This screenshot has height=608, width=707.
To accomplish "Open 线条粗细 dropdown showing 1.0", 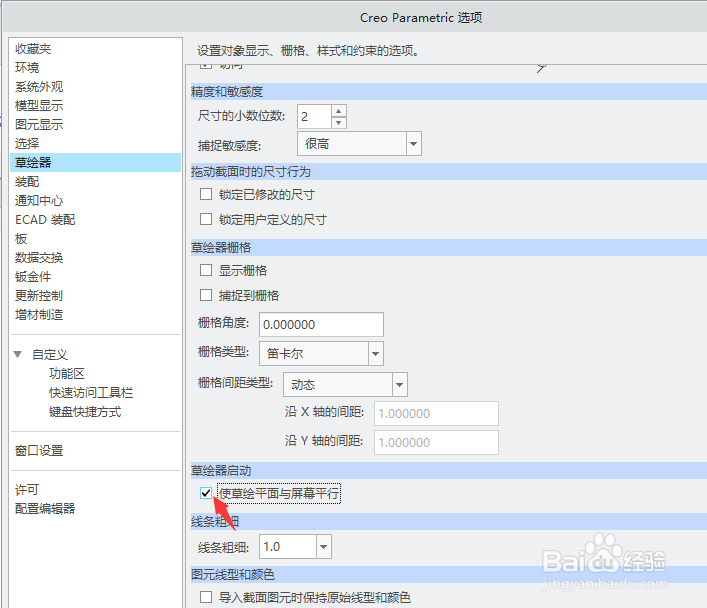I will pyautogui.click(x=295, y=547).
